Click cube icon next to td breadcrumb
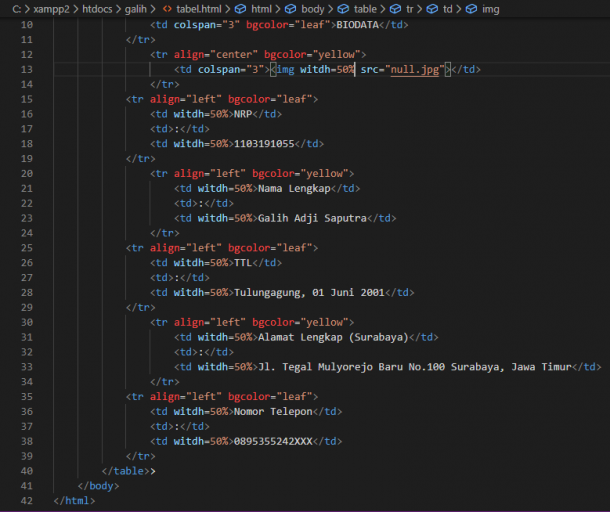The image size is (610, 512). [432, 9]
